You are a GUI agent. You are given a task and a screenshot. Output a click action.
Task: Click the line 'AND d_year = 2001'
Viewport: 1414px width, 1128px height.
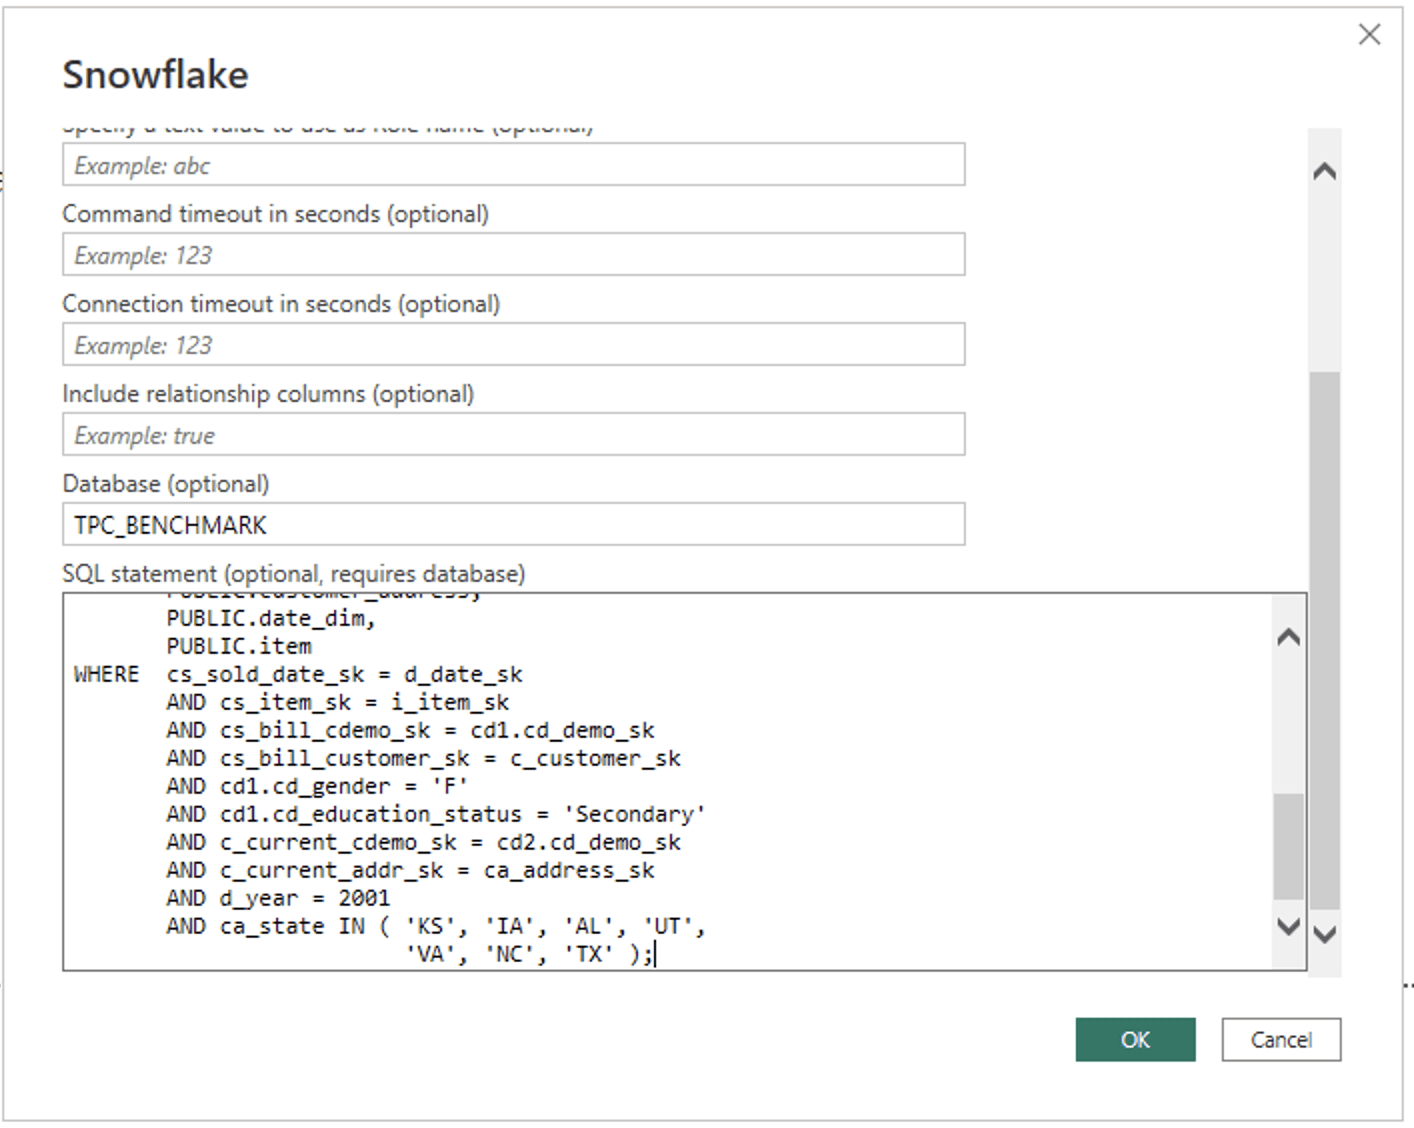click(278, 898)
